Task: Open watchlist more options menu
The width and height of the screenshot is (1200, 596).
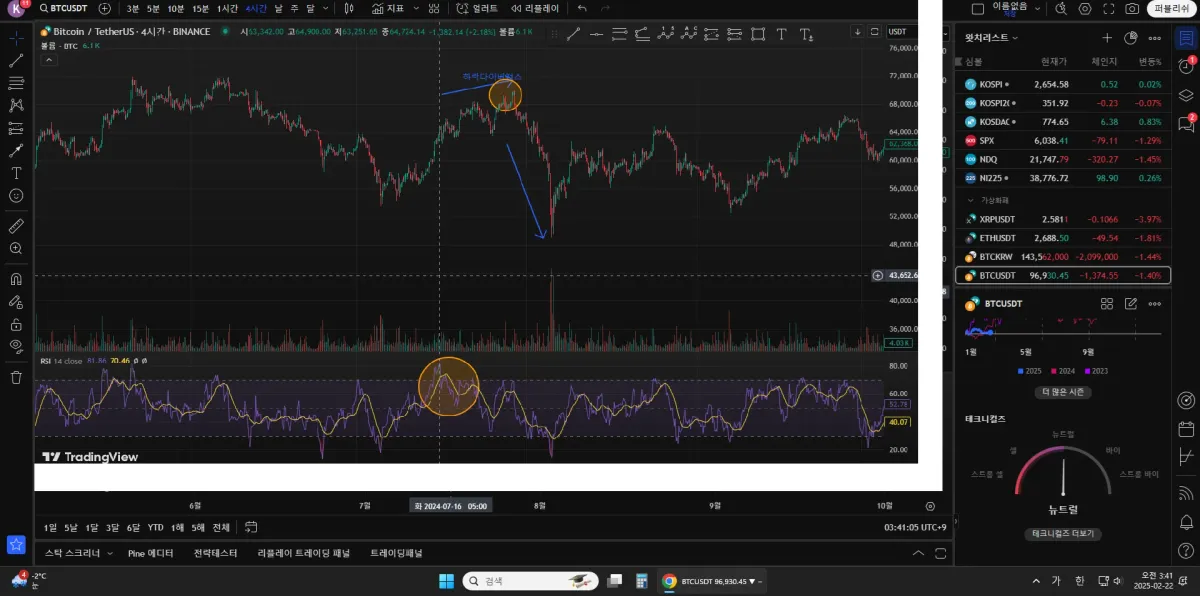Action: [1154, 38]
